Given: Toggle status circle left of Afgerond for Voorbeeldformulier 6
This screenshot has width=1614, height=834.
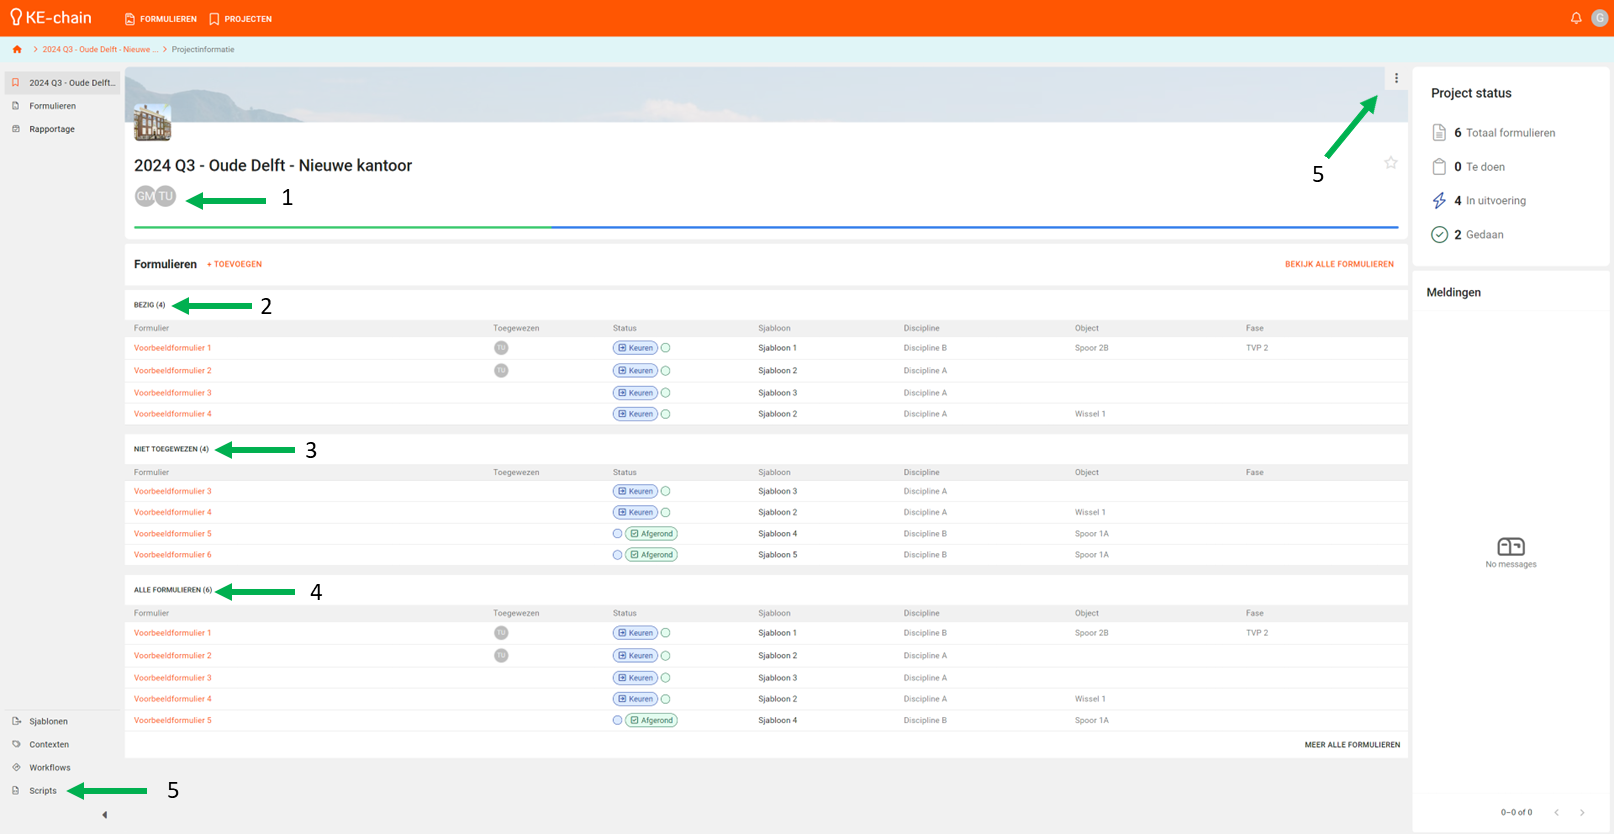Looking at the screenshot, I should tap(617, 555).
